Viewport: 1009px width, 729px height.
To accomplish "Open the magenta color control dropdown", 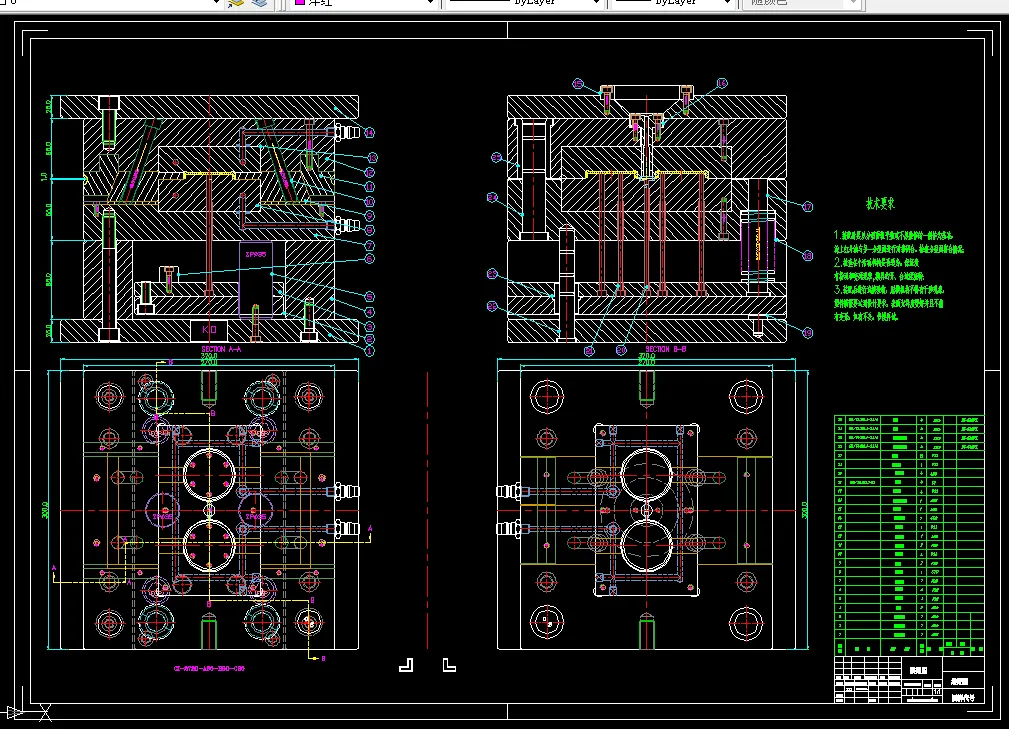I will coord(430,3).
